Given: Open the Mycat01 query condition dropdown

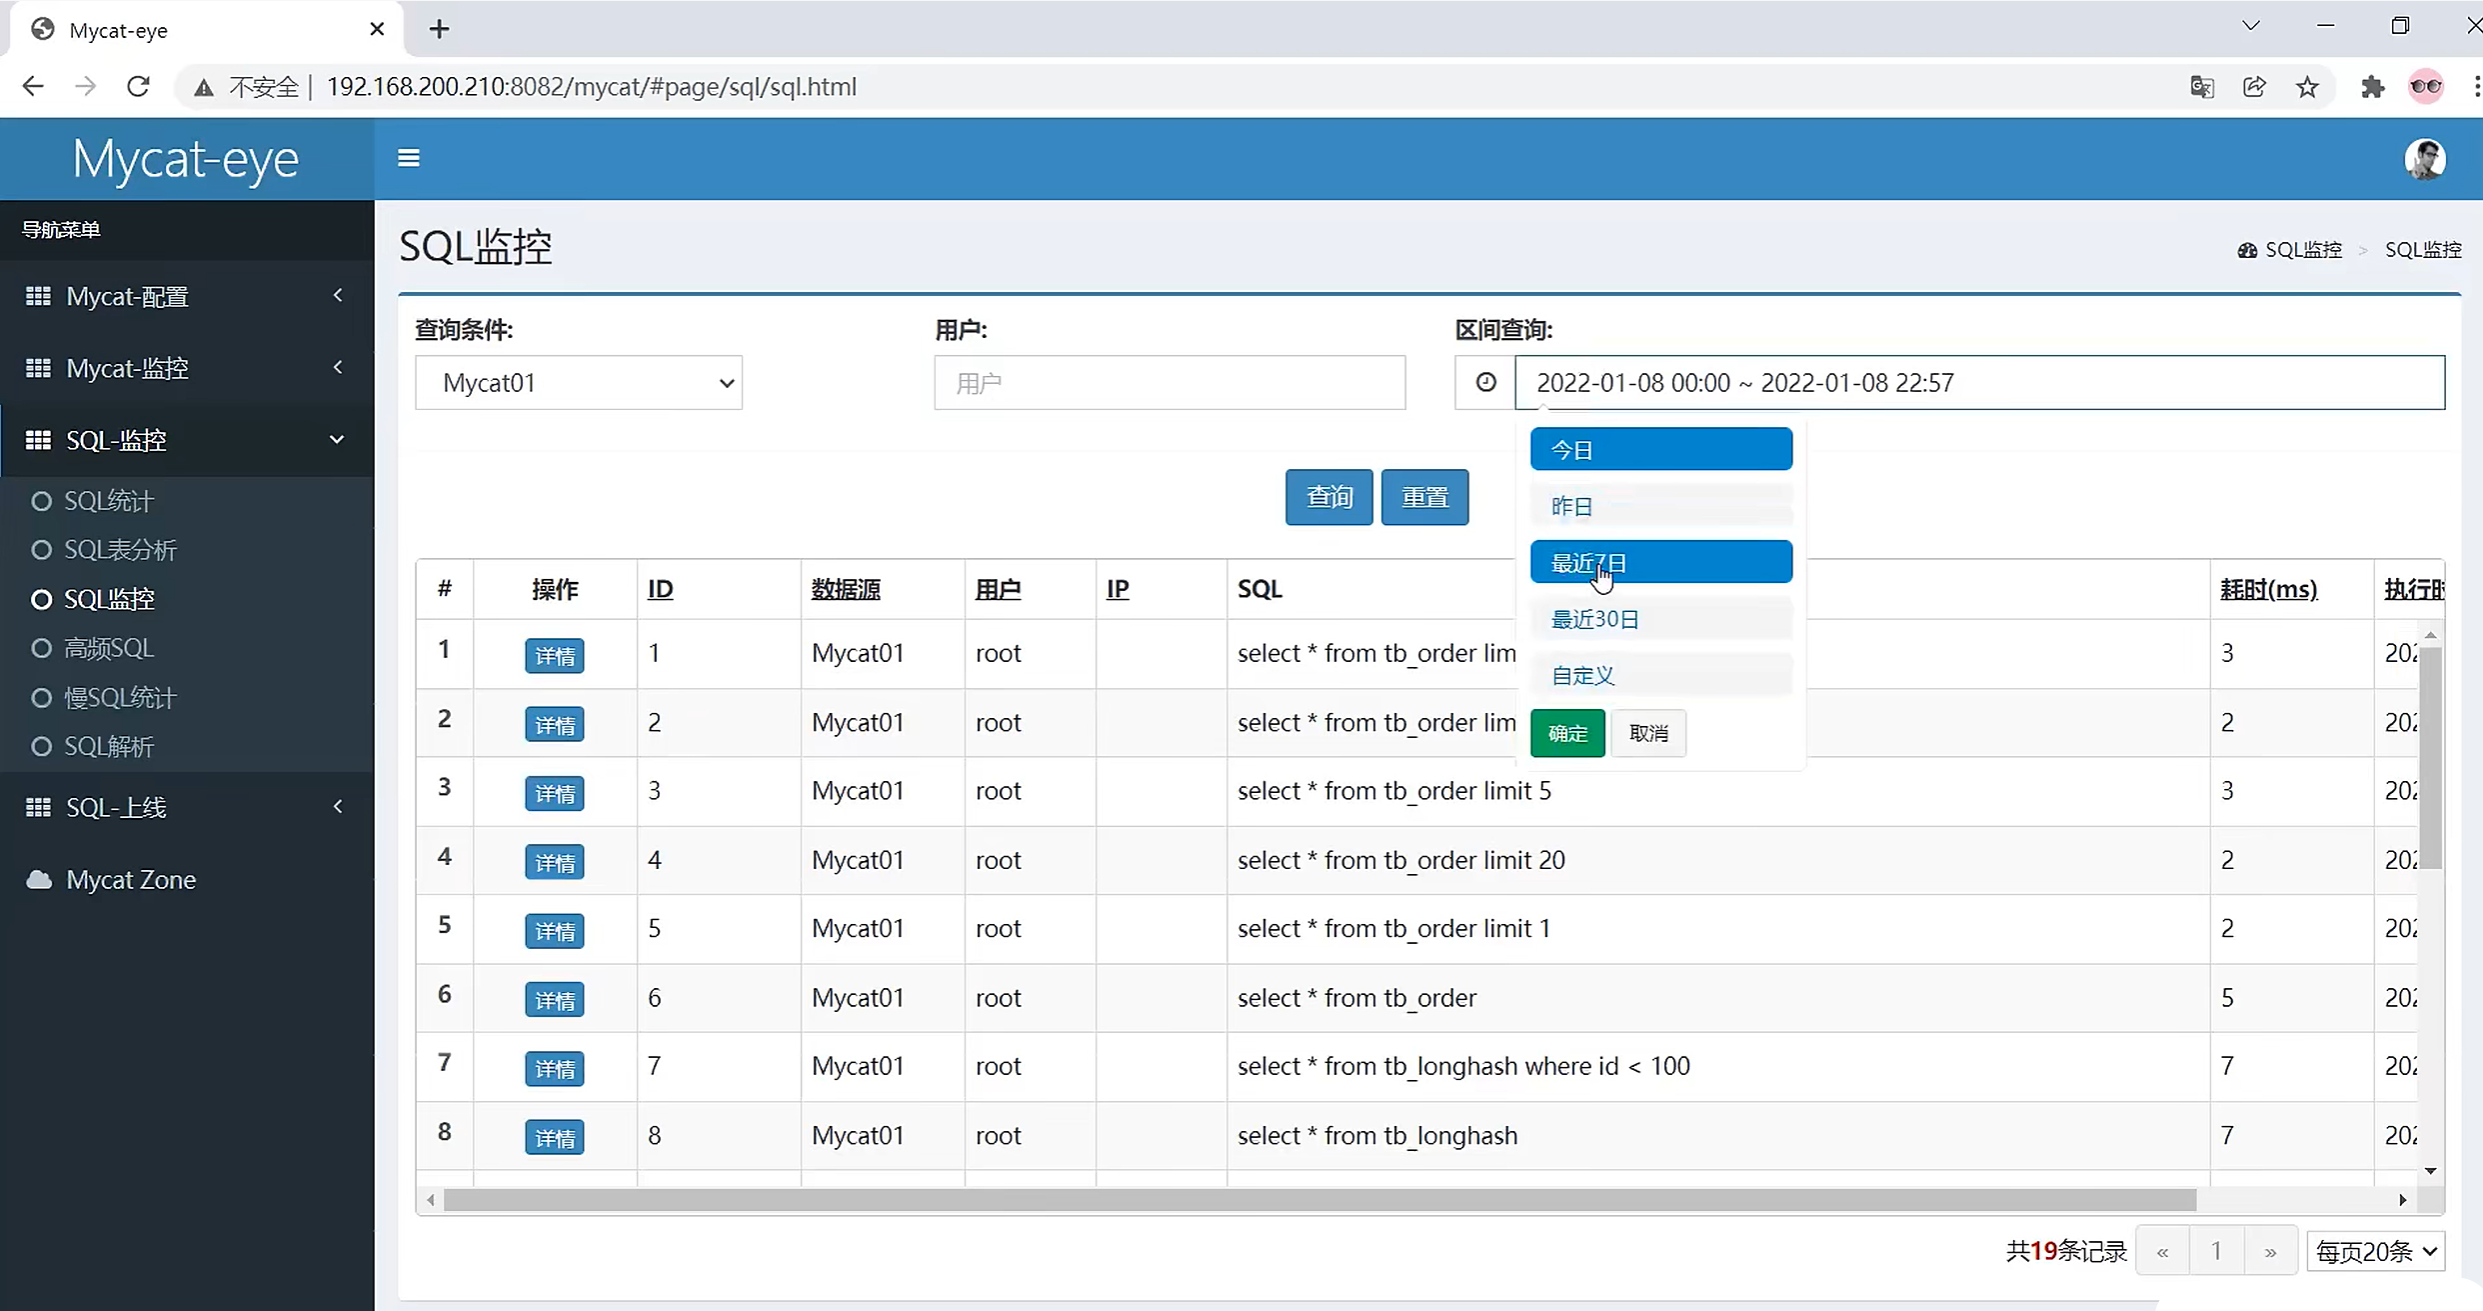Looking at the screenshot, I should 579,382.
